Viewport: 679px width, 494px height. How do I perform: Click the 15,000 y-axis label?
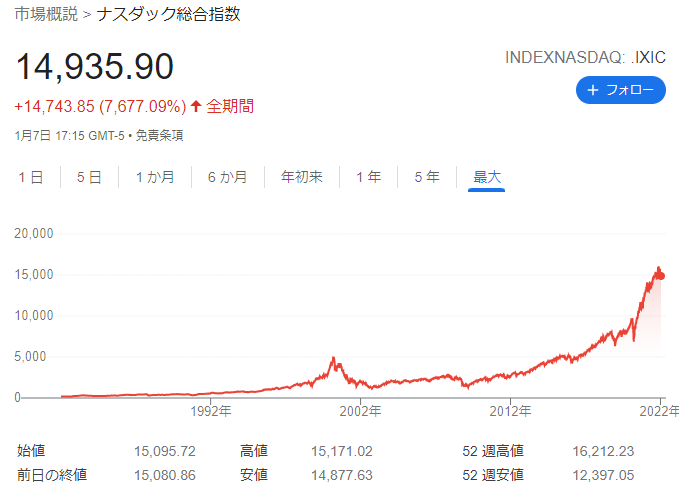click(x=34, y=274)
